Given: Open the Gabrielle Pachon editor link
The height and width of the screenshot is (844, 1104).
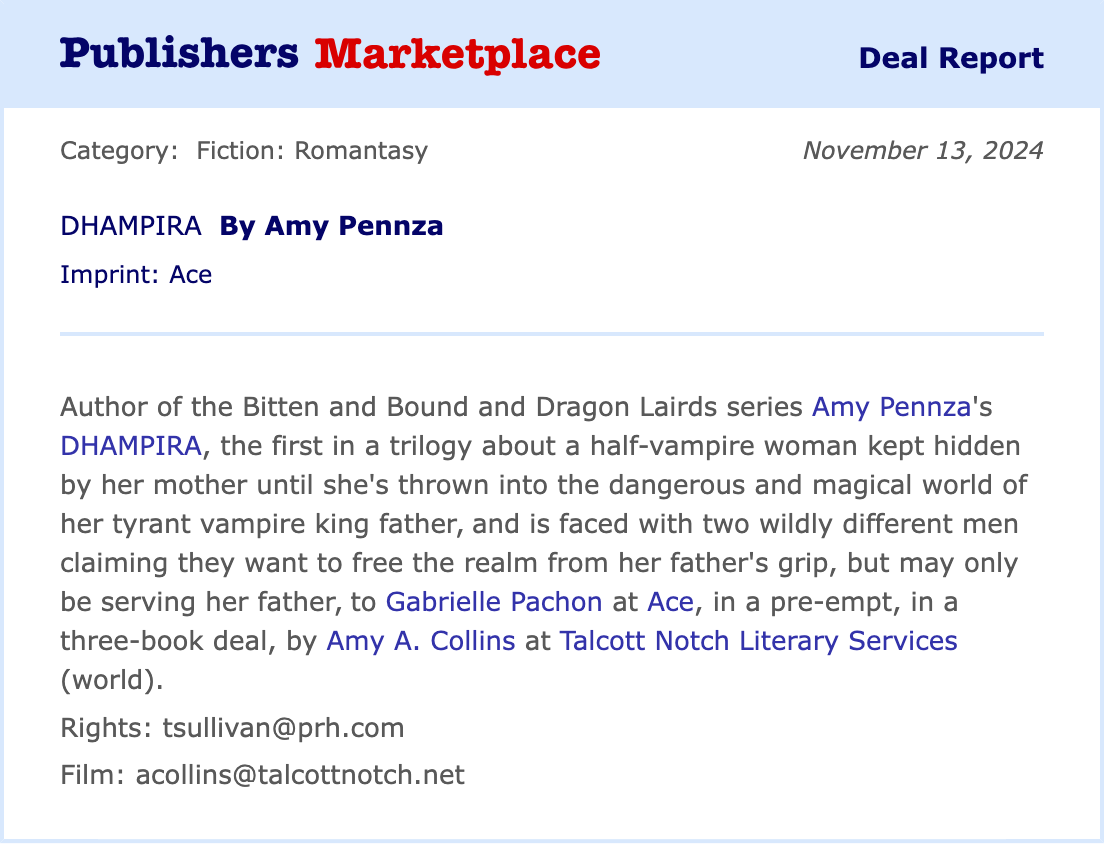Looking at the screenshot, I should click(x=494, y=602).
